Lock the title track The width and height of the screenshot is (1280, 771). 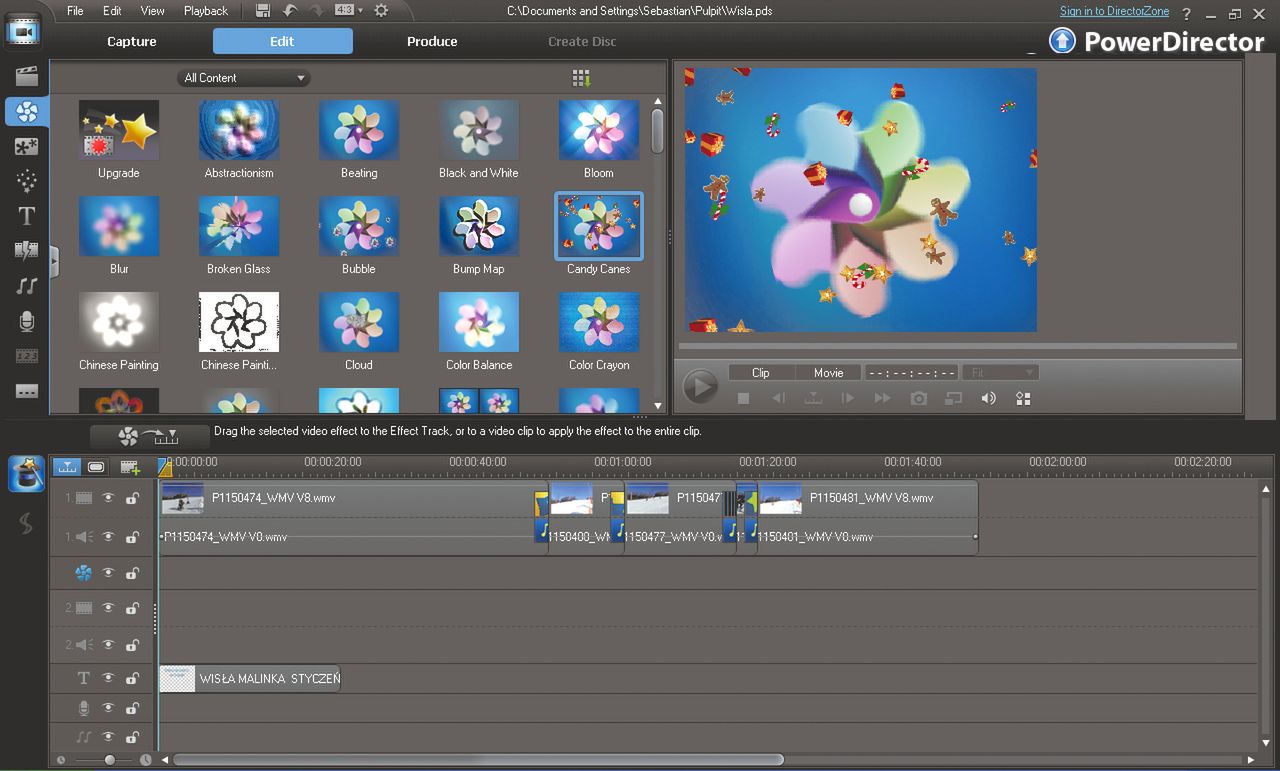click(x=132, y=678)
